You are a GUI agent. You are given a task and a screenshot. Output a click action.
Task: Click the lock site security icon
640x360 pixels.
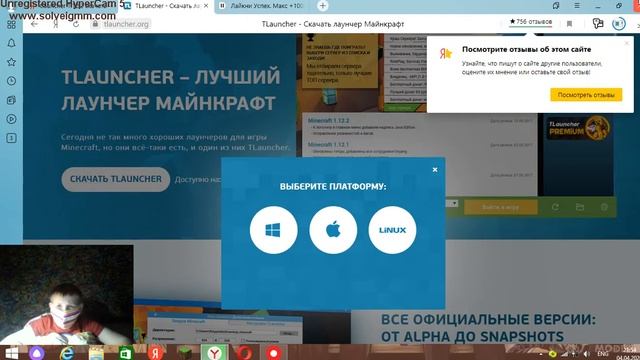[x=95, y=24]
